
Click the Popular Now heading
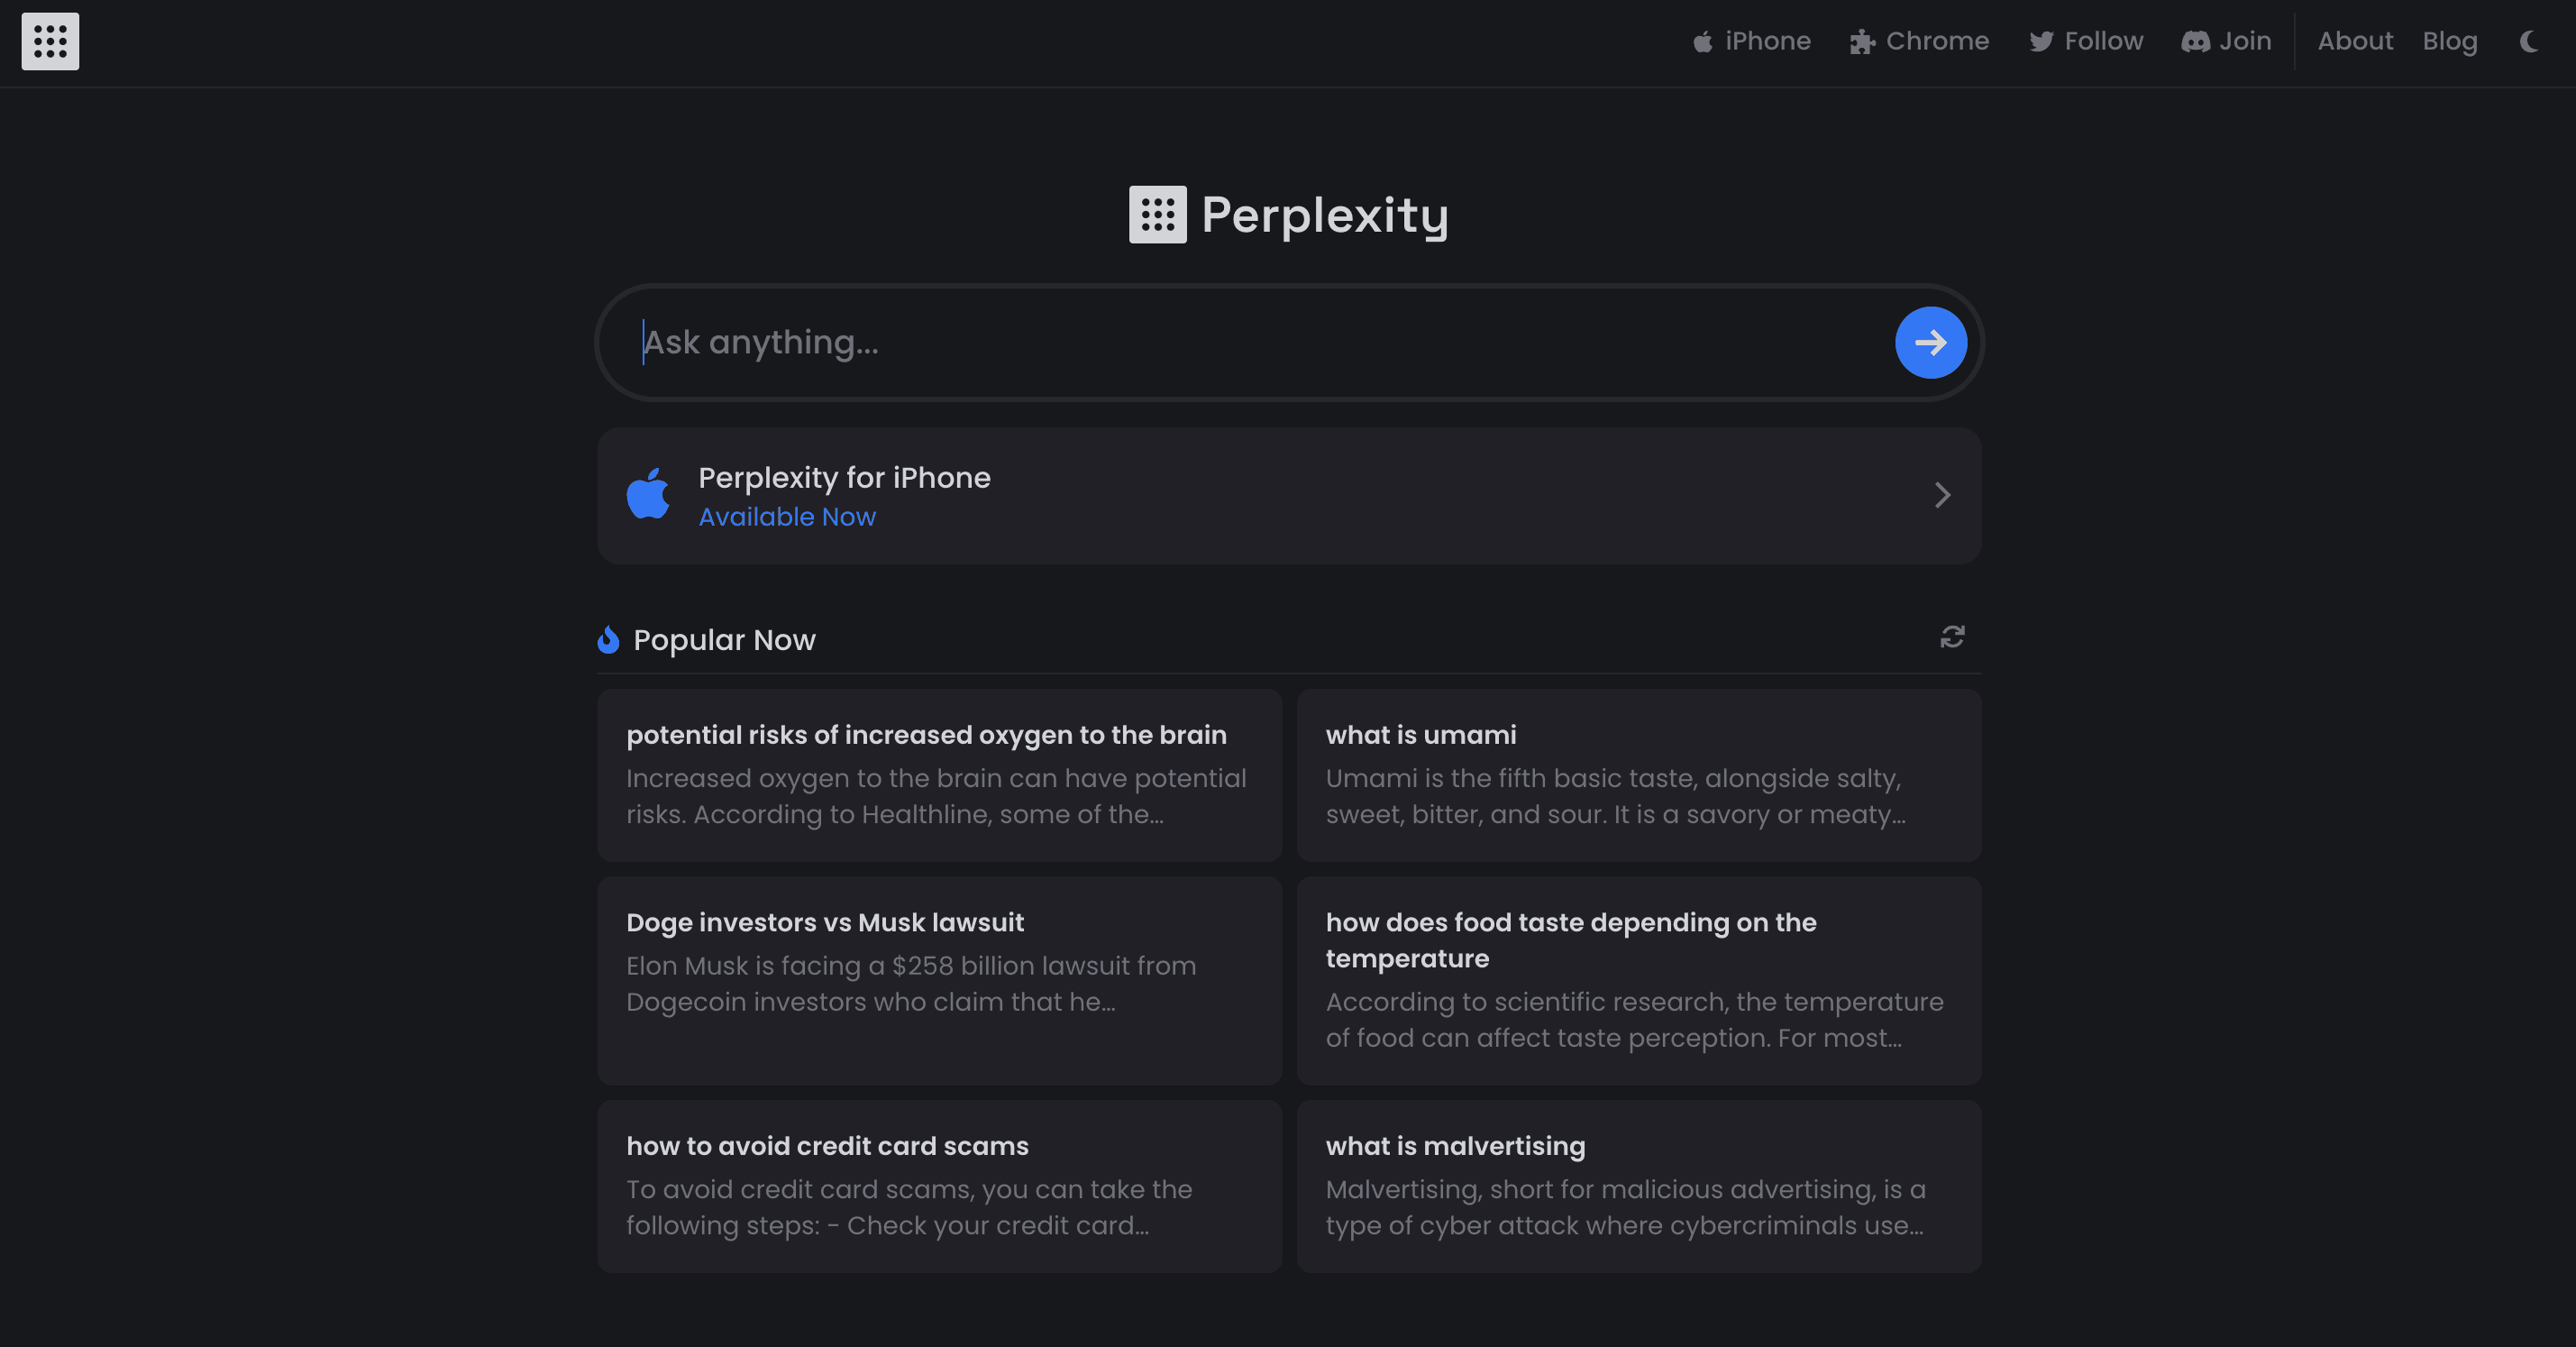pos(724,640)
